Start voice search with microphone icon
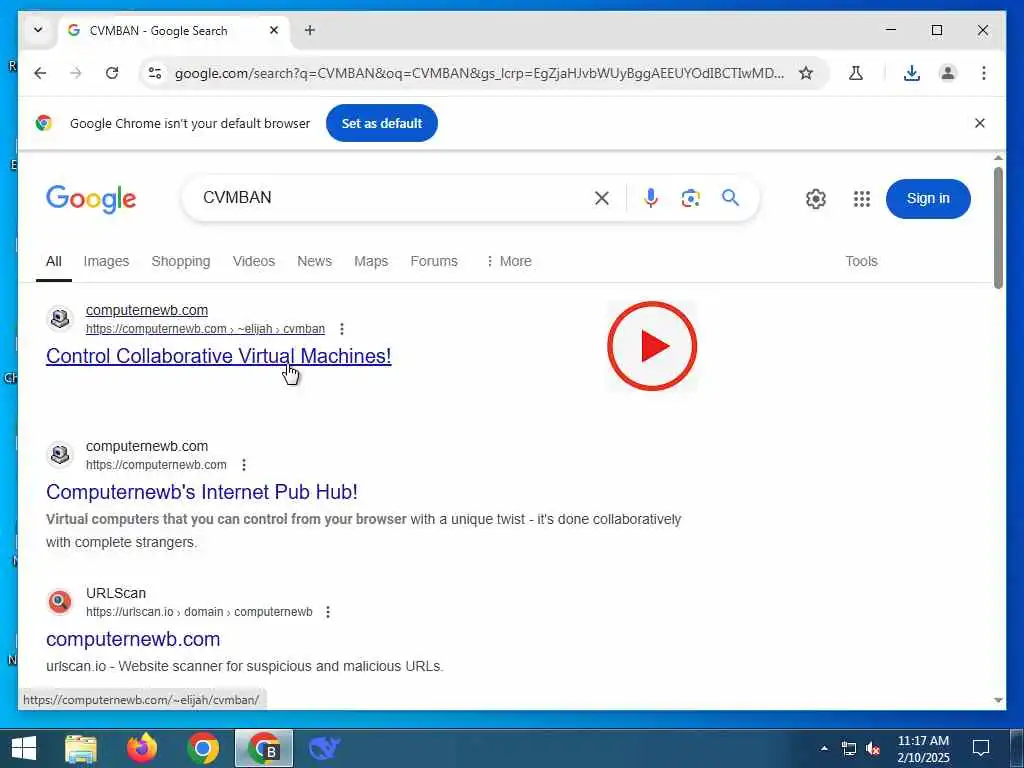The image size is (1024, 768). (x=650, y=198)
